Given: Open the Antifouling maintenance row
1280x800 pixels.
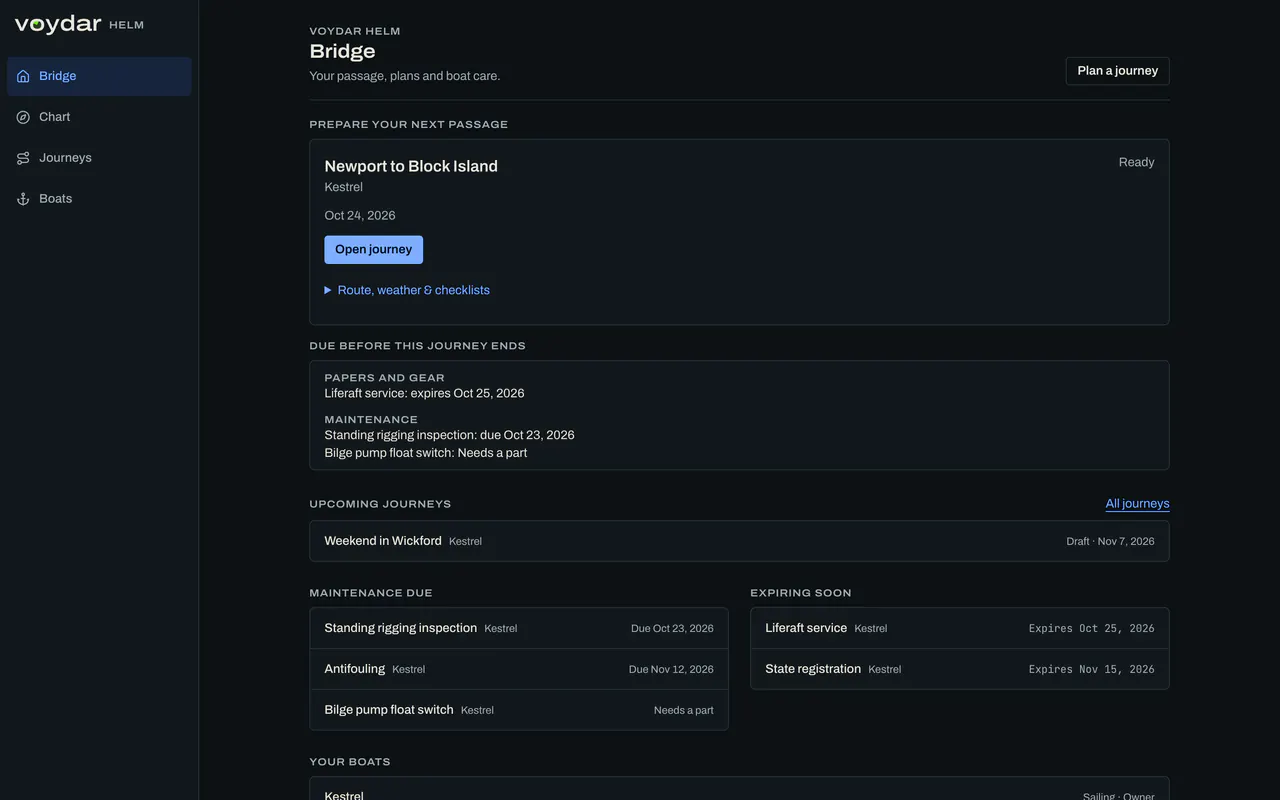Looking at the screenshot, I should click(519, 669).
